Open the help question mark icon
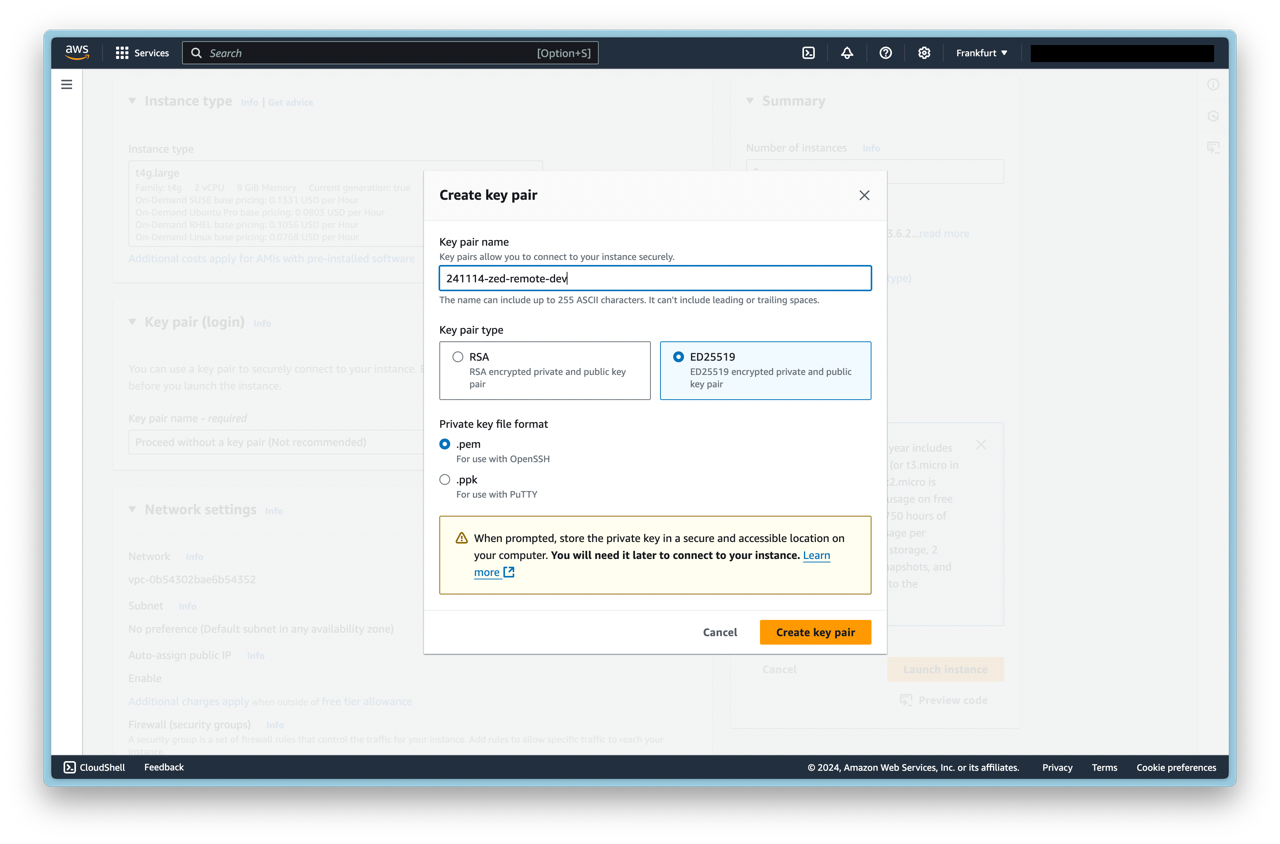 885,52
